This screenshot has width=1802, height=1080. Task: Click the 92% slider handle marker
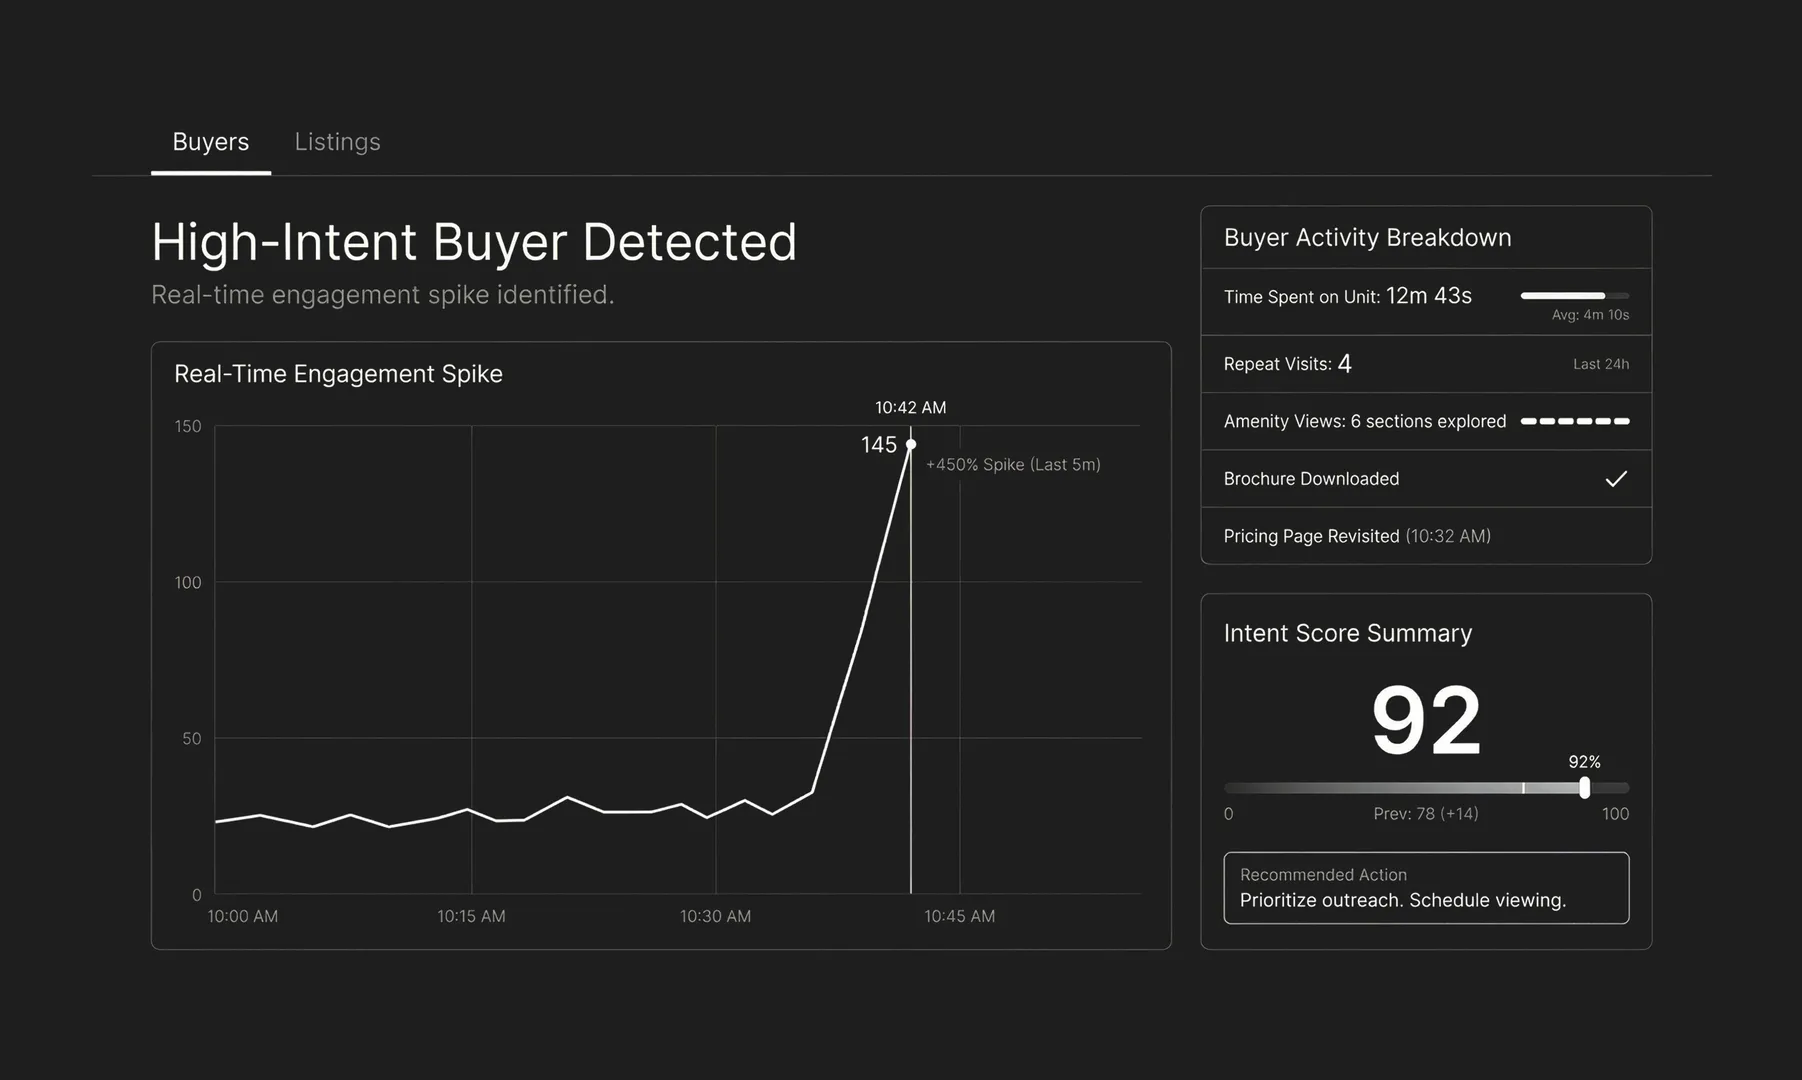[x=1584, y=788]
